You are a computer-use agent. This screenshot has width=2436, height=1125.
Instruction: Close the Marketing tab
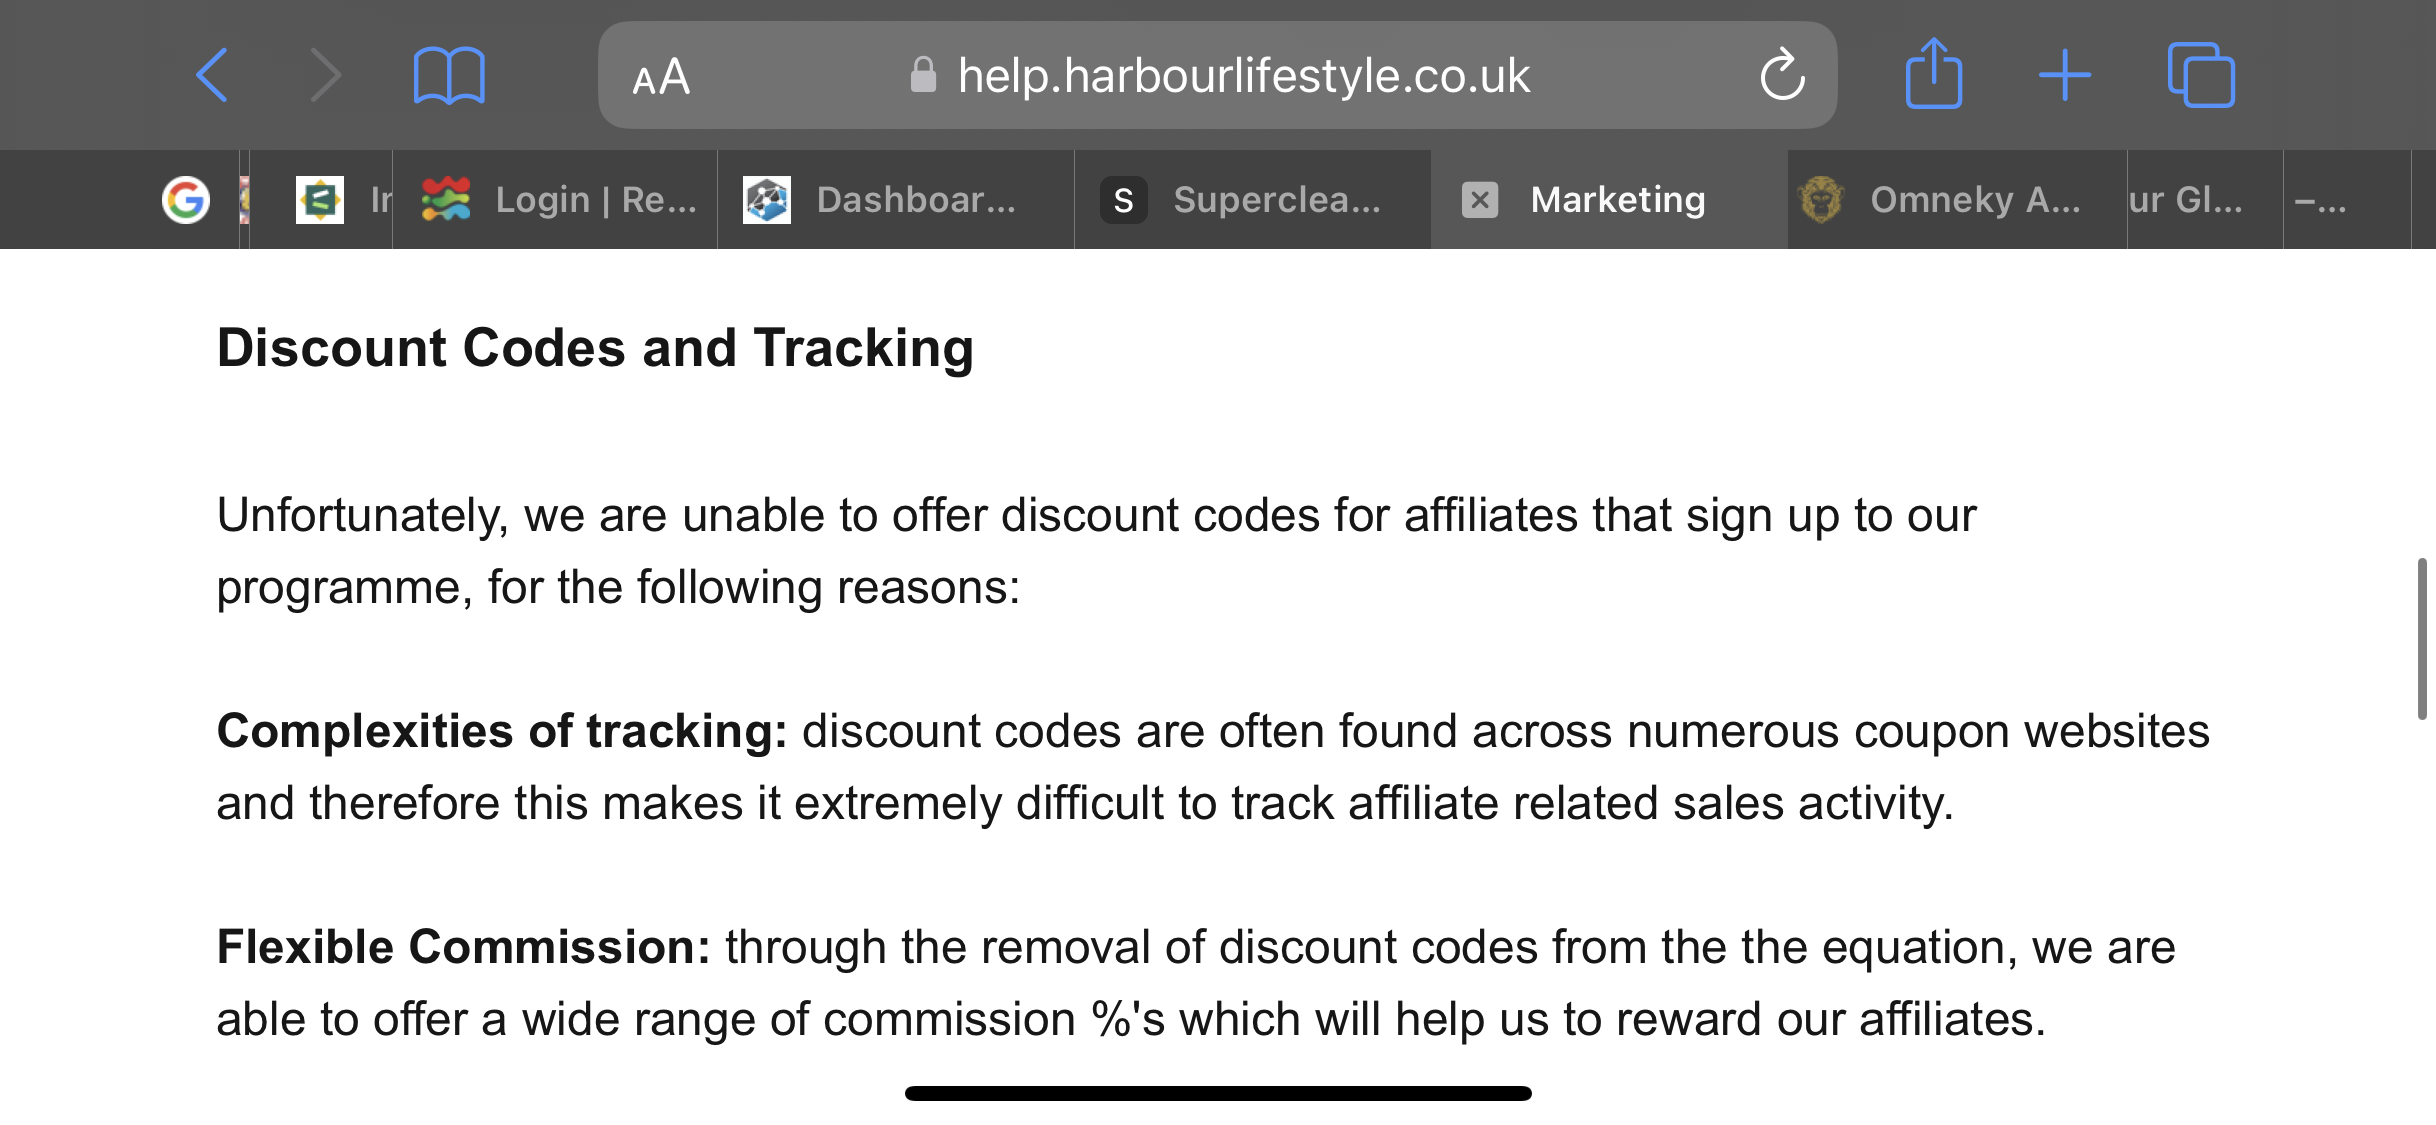click(1480, 200)
